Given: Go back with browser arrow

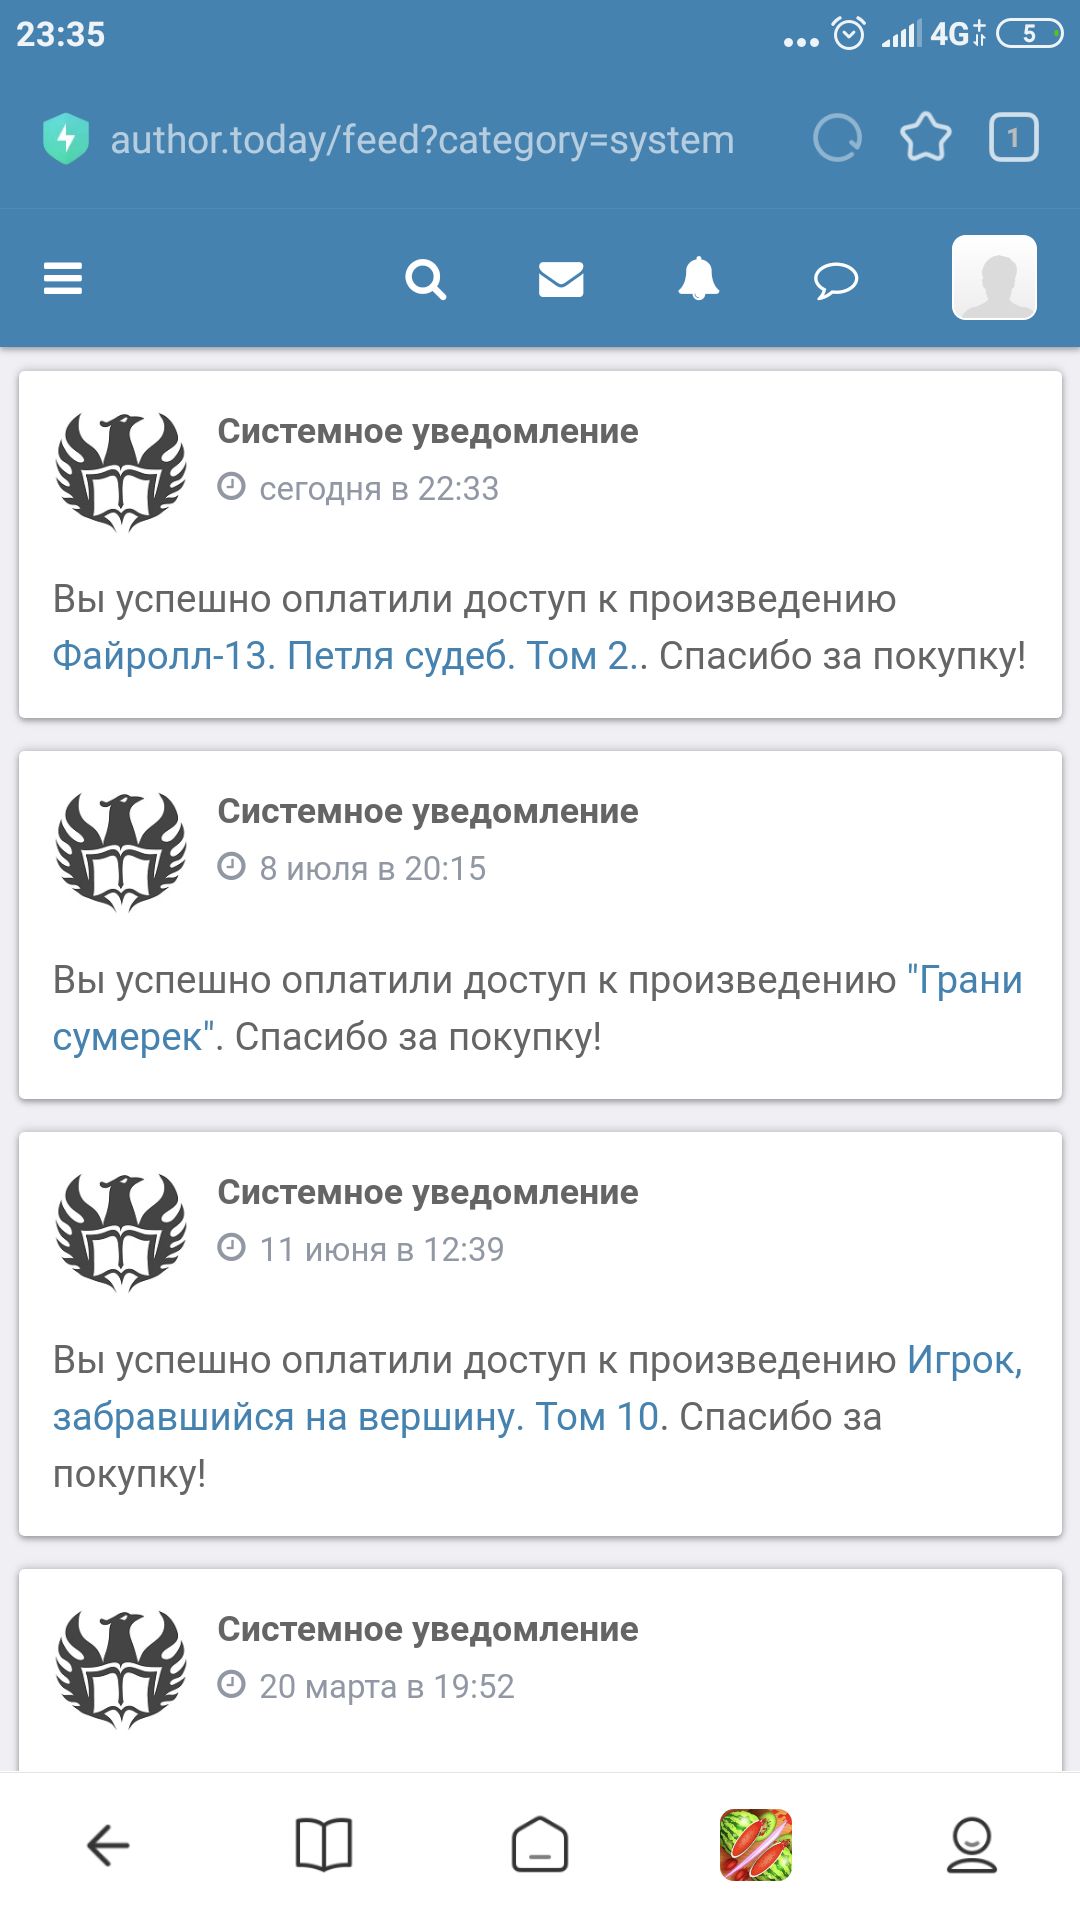Looking at the screenshot, I should [x=108, y=1845].
